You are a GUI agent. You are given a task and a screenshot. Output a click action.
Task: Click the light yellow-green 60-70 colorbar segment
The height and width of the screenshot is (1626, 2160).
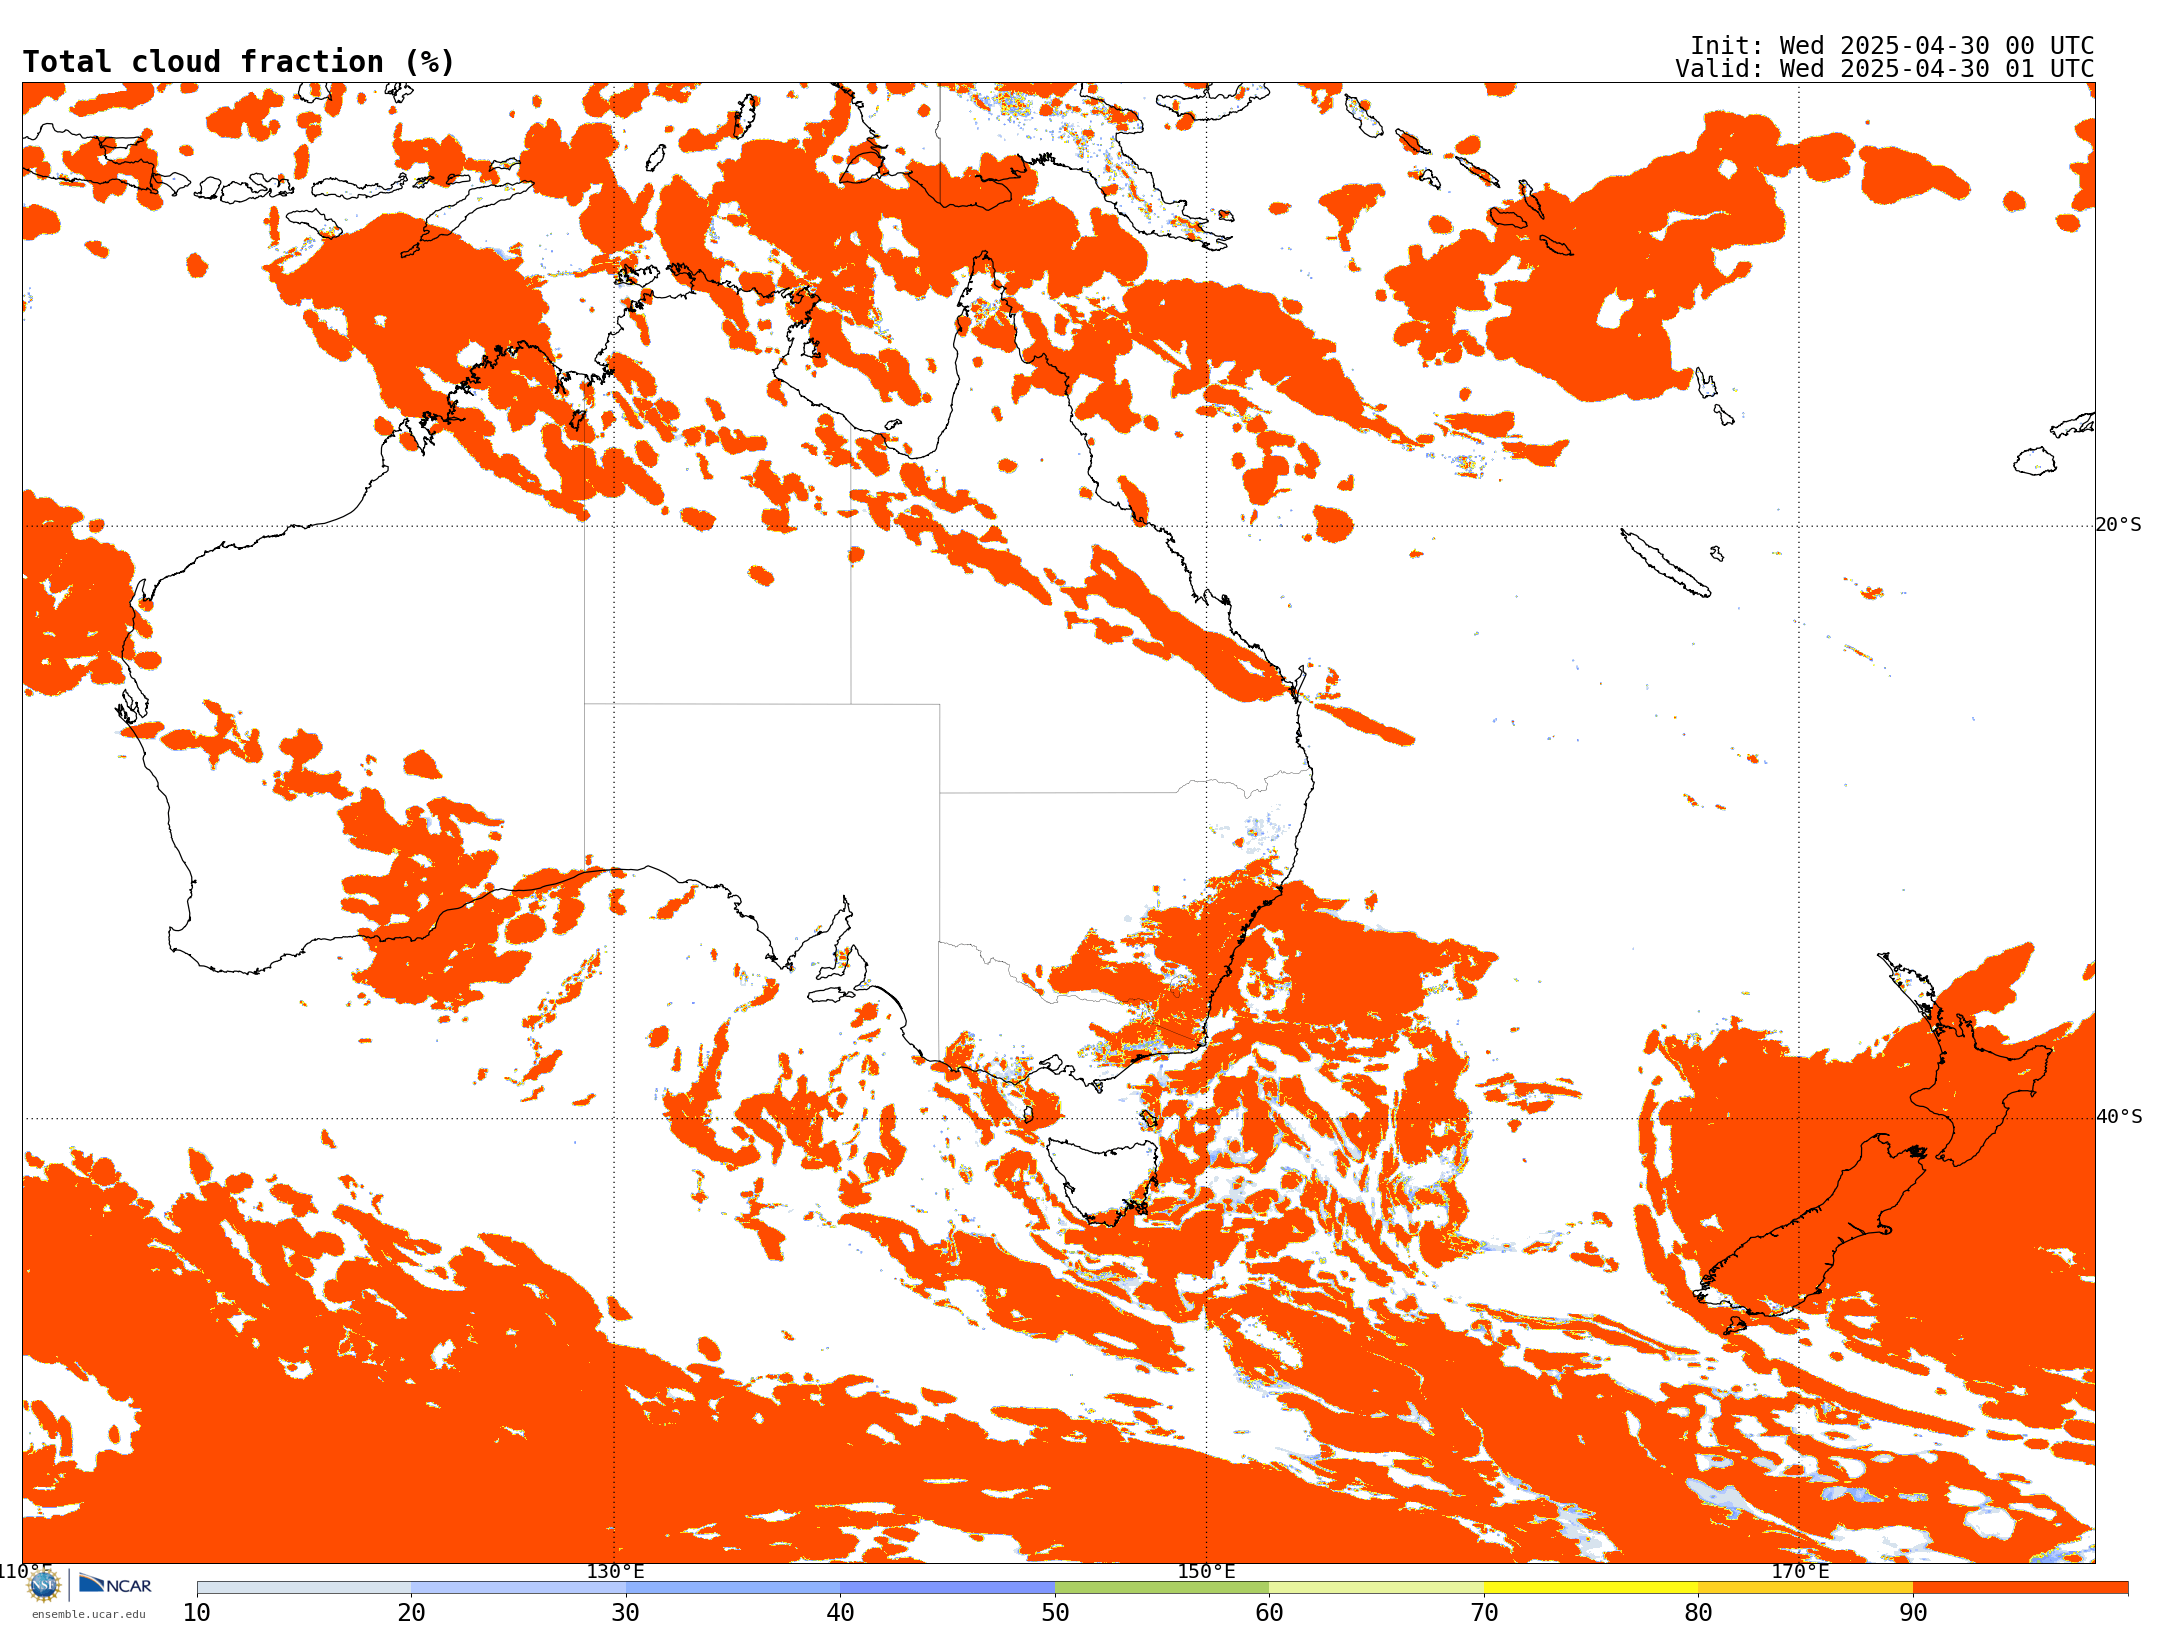(x=1376, y=1588)
